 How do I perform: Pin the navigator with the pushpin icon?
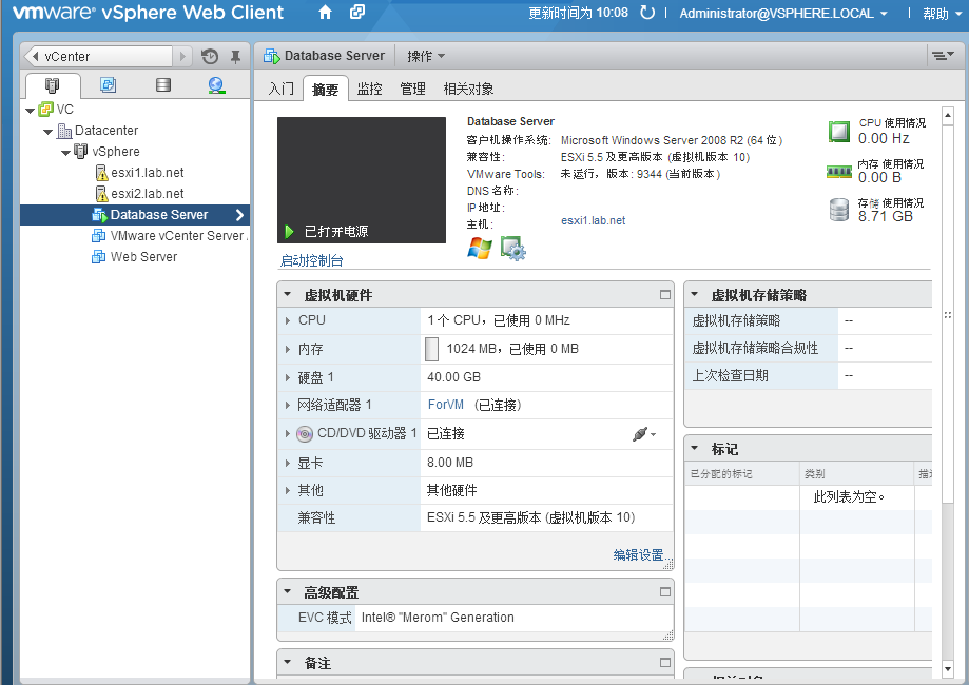235,57
